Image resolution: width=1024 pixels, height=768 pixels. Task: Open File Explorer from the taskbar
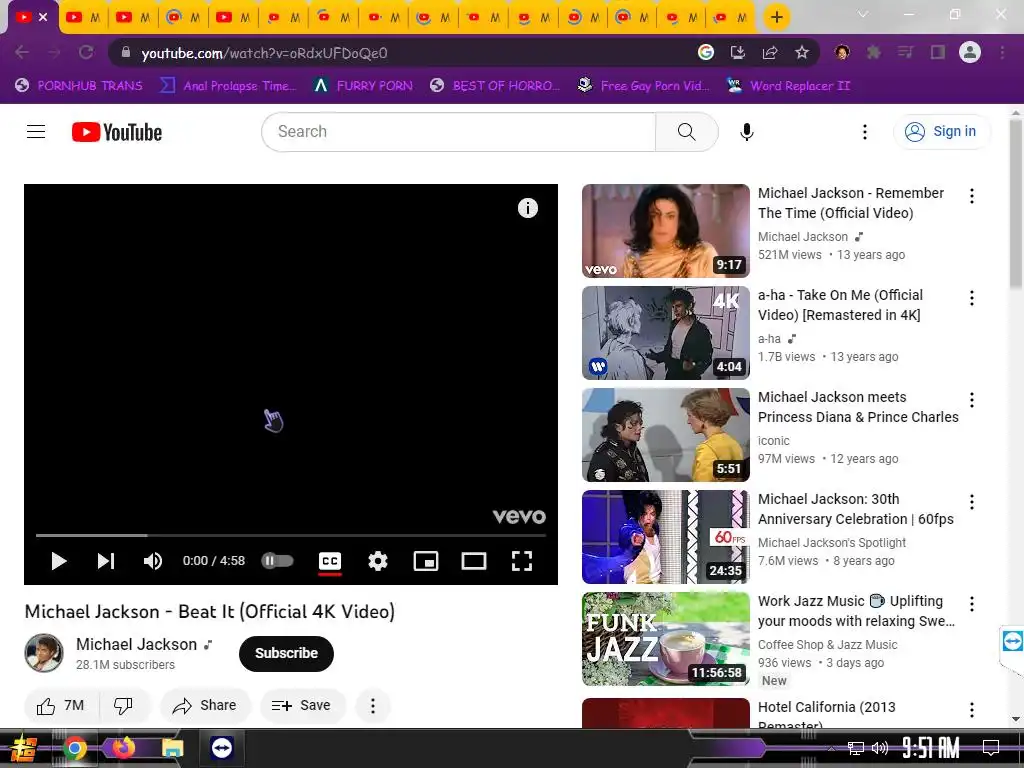pyautogui.click(x=172, y=747)
